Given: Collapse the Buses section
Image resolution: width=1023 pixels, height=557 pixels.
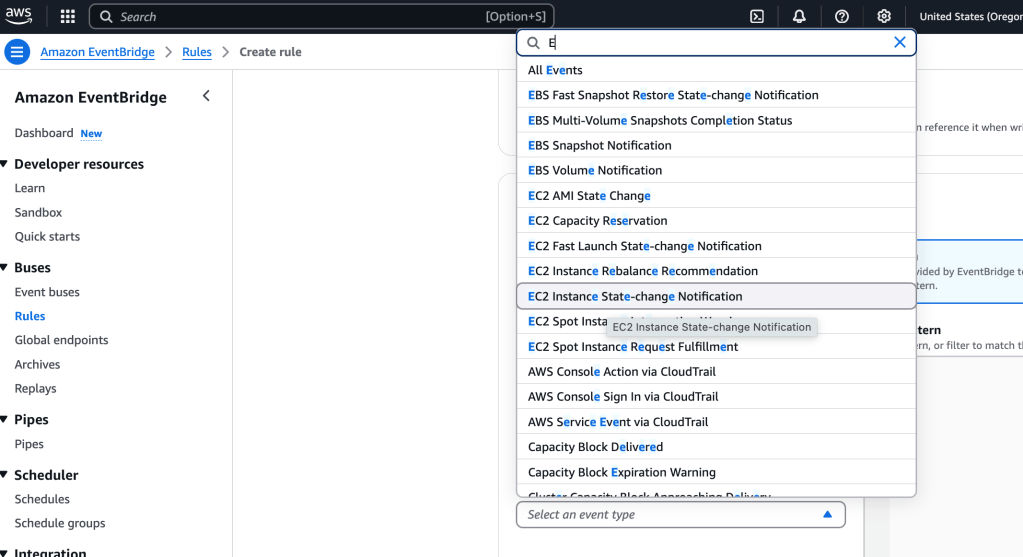Looking at the screenshot, I should click(5, 268).
